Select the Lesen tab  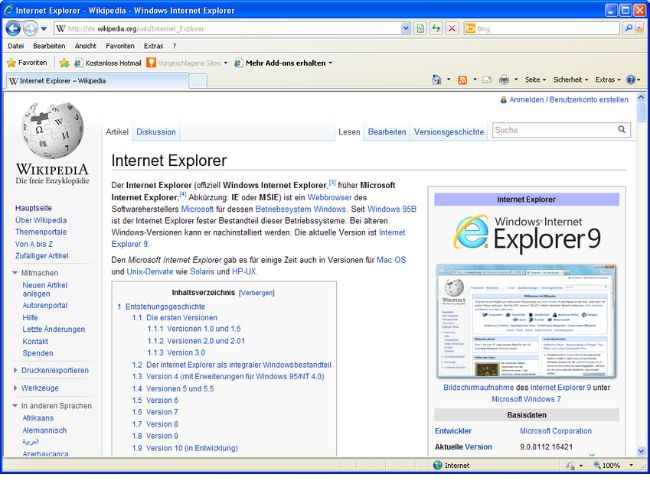[349, 132]
